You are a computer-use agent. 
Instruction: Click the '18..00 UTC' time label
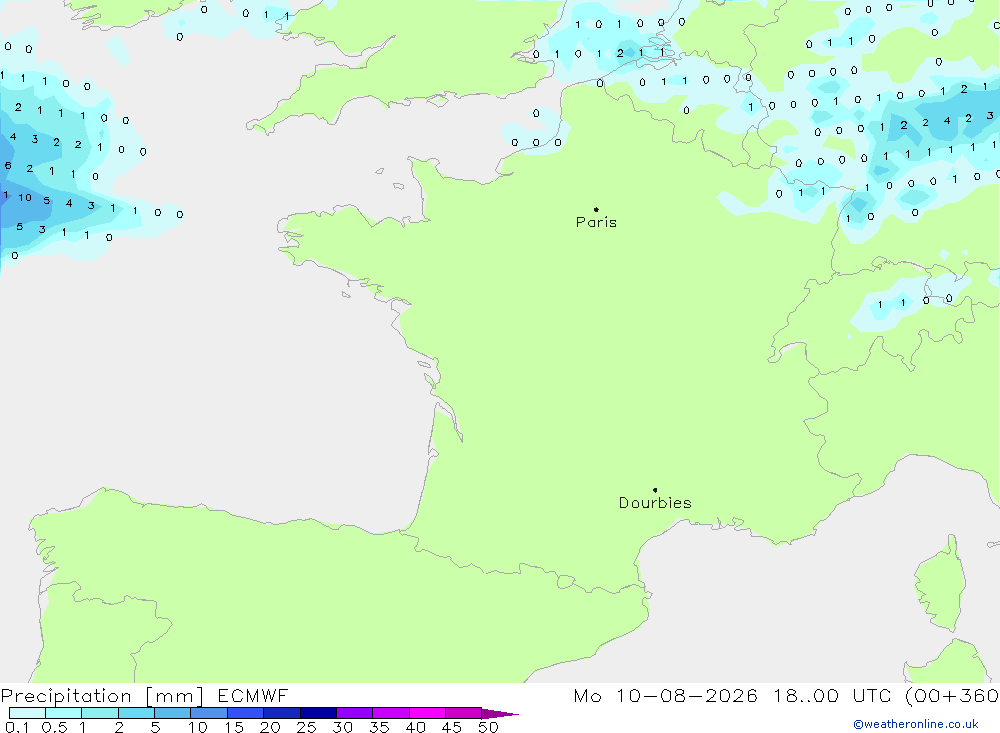pyautogui.click(x=834, y=695)
